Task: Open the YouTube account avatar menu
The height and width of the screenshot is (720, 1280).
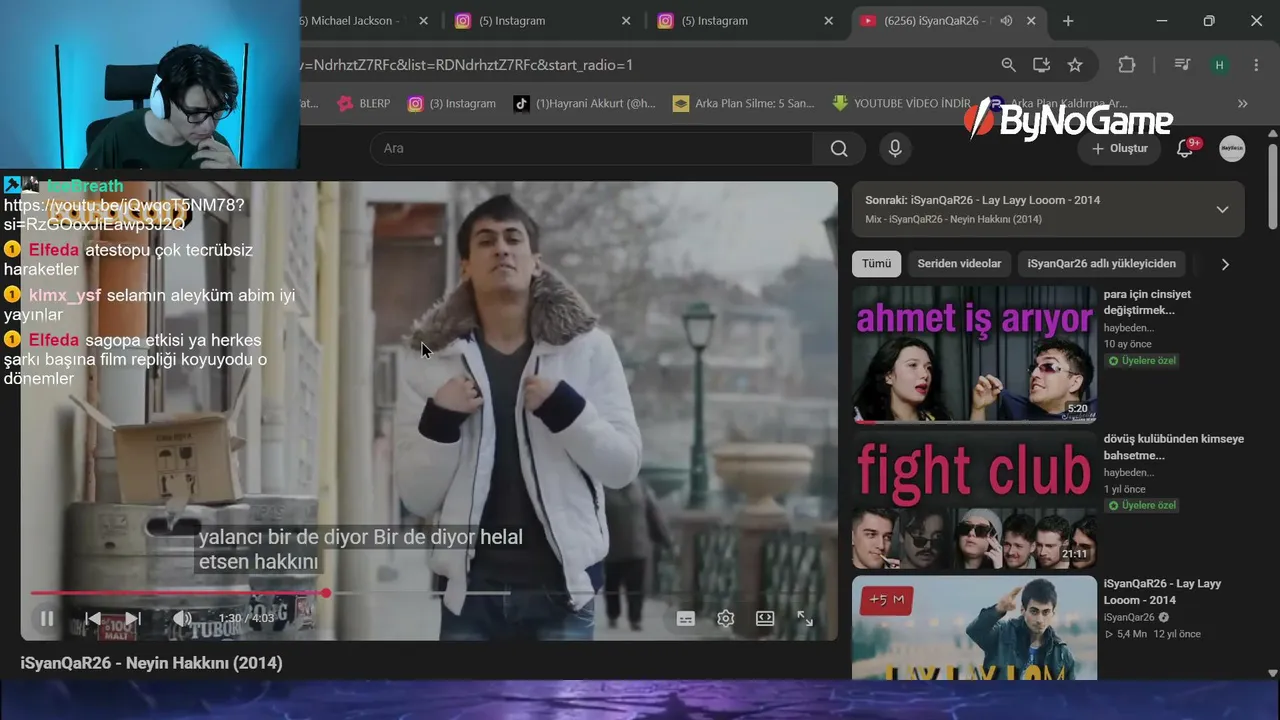Action: [1232, 148]
